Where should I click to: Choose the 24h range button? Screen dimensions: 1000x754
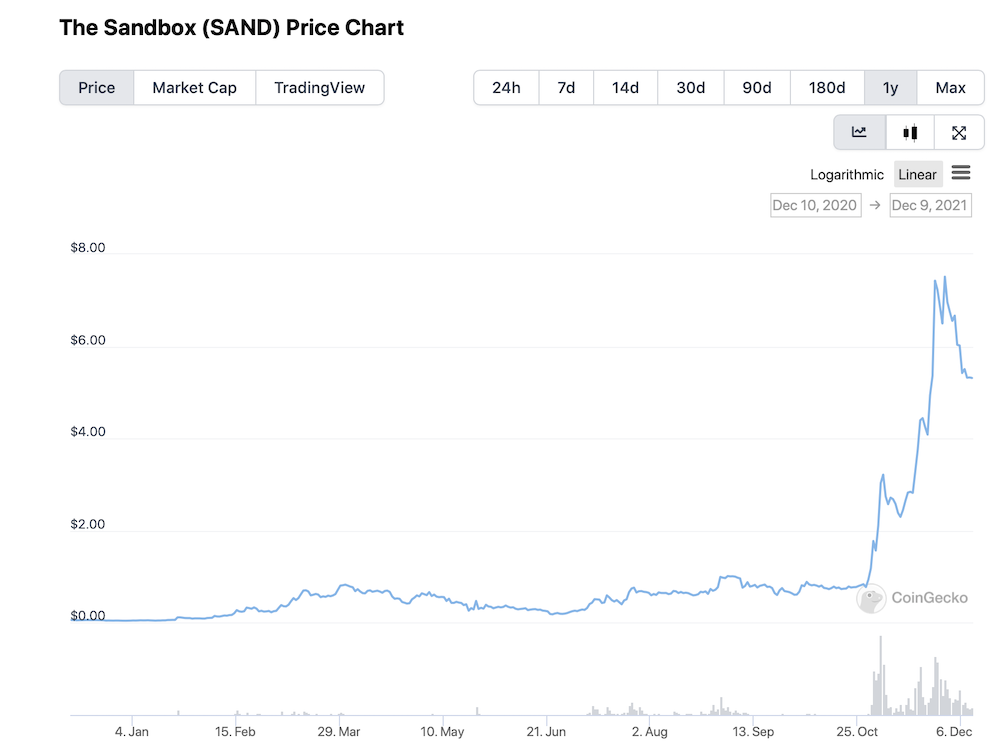point(506,87)
